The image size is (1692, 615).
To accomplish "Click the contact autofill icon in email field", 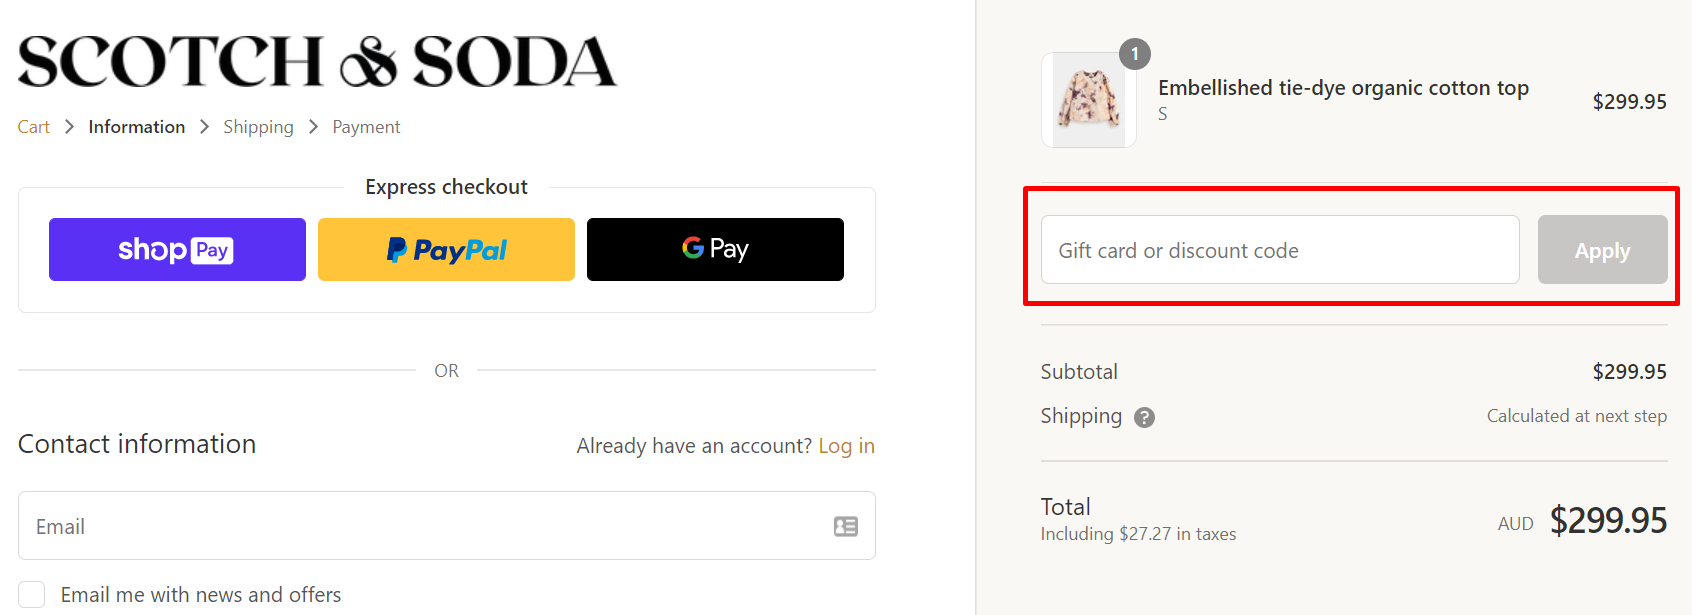I will (x=846, y=526).
